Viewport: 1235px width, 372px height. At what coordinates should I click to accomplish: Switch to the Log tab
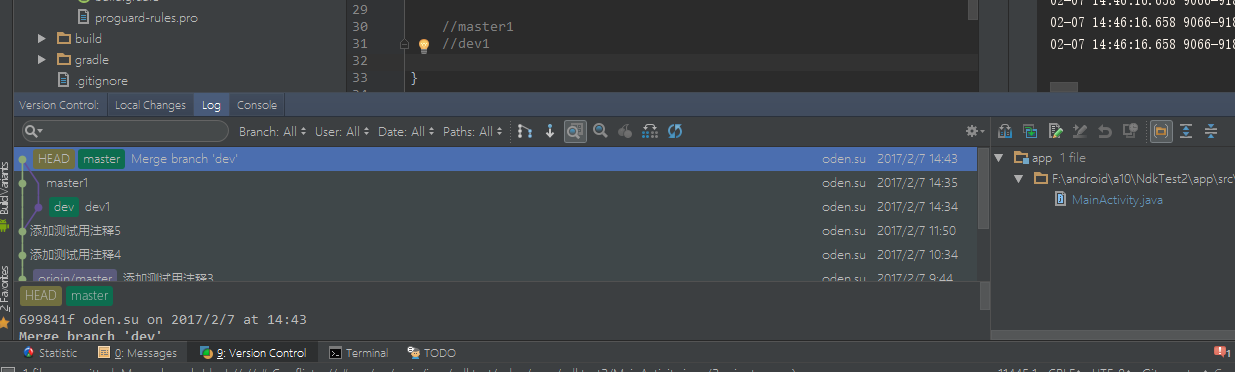pyautogui.click(x=211, y=105)
